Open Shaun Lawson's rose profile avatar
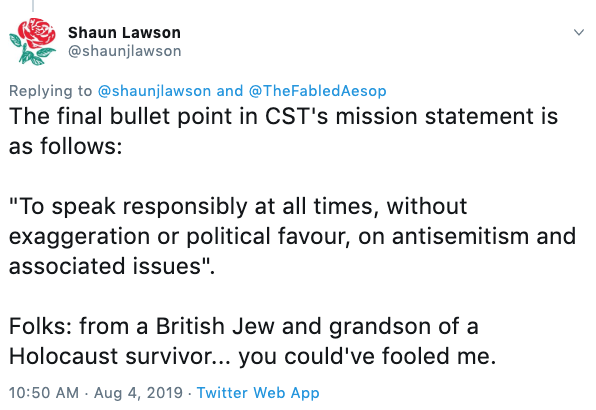Image resolution: width=596 pixels, height=410 pixels. click(x=32, y=41)
